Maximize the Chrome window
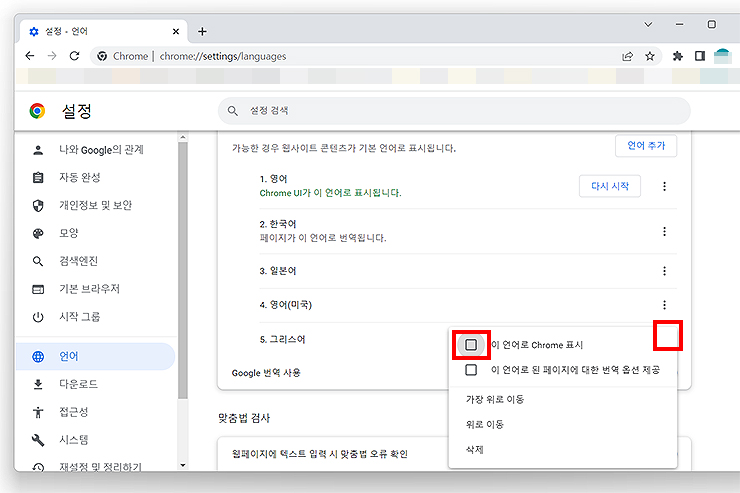Screen dimensions: 740x493 (x=712, y=25)
